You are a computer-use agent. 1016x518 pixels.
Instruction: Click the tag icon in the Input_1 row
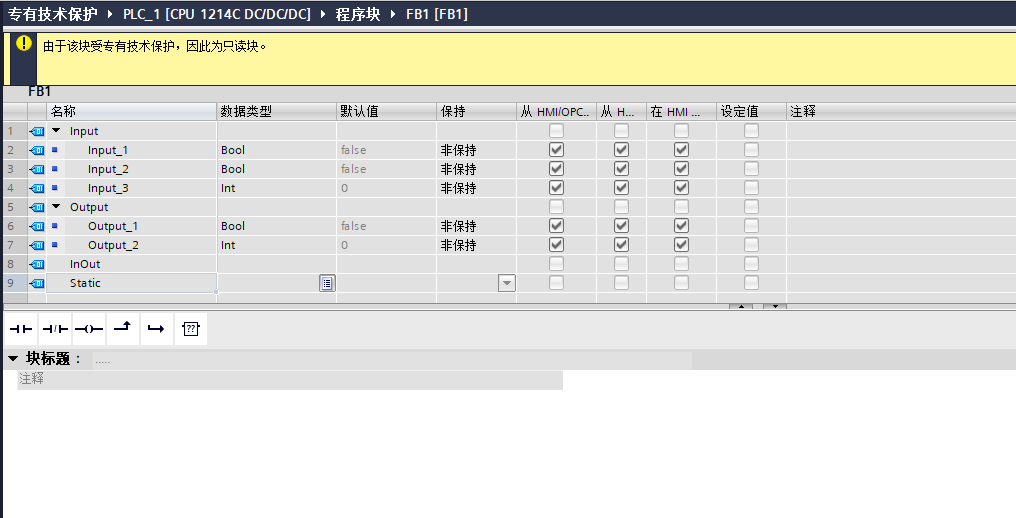37,150
